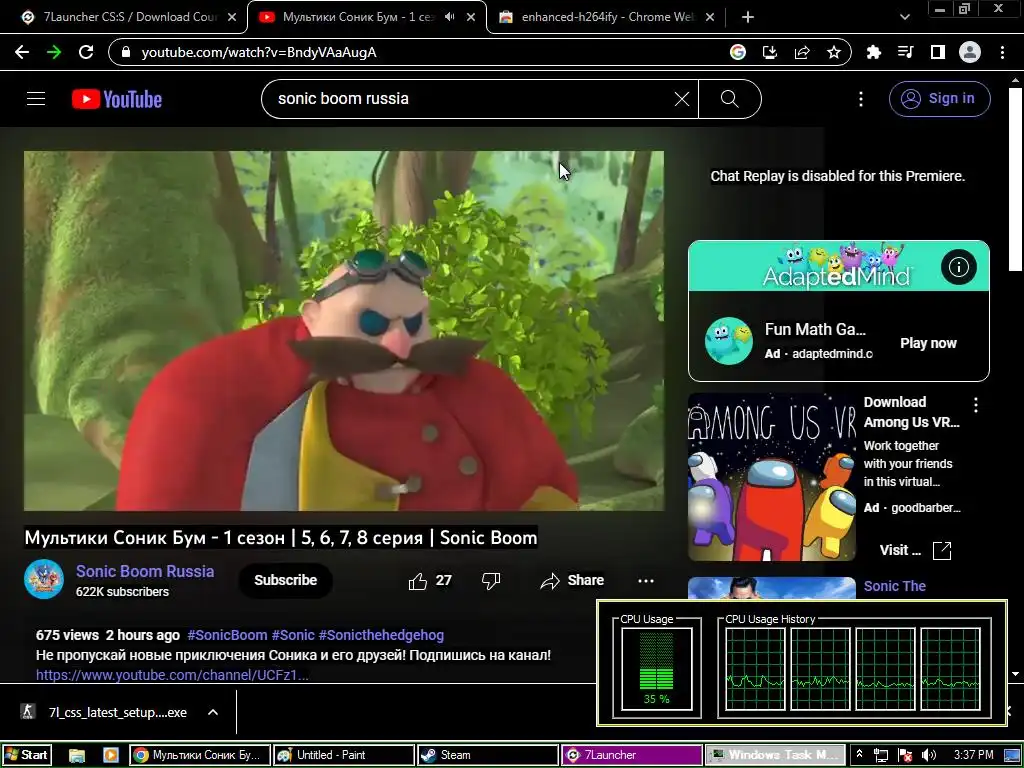Expand the tab search dropdown arrow
The image size is (1024, 768).
click(904, 17)
